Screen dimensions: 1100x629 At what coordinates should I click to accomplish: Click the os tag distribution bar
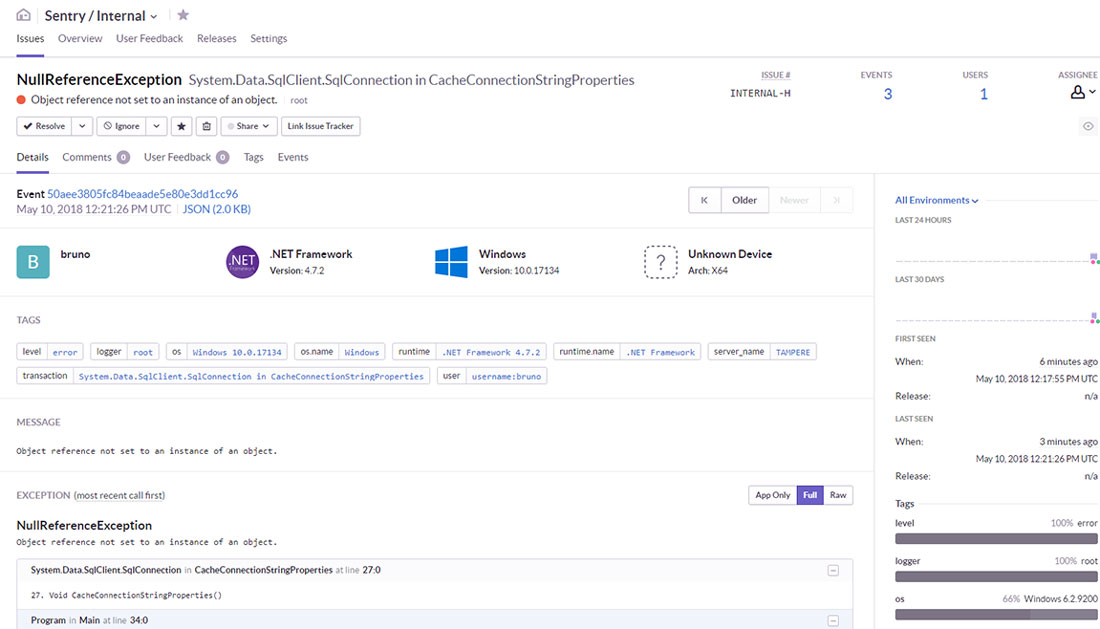pyautogui.click(x=996, y=614)
